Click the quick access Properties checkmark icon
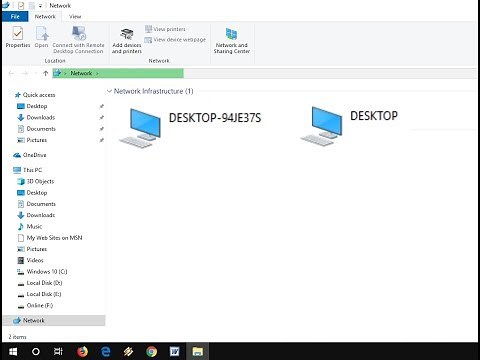Image resolution: width=480 pixels, height=360 pixels. coord(21,5)
